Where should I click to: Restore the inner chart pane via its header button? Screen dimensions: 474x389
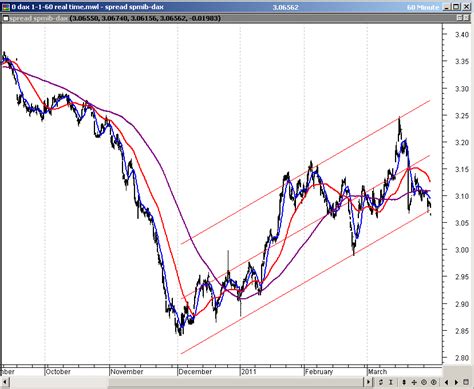tap(459, 18)
